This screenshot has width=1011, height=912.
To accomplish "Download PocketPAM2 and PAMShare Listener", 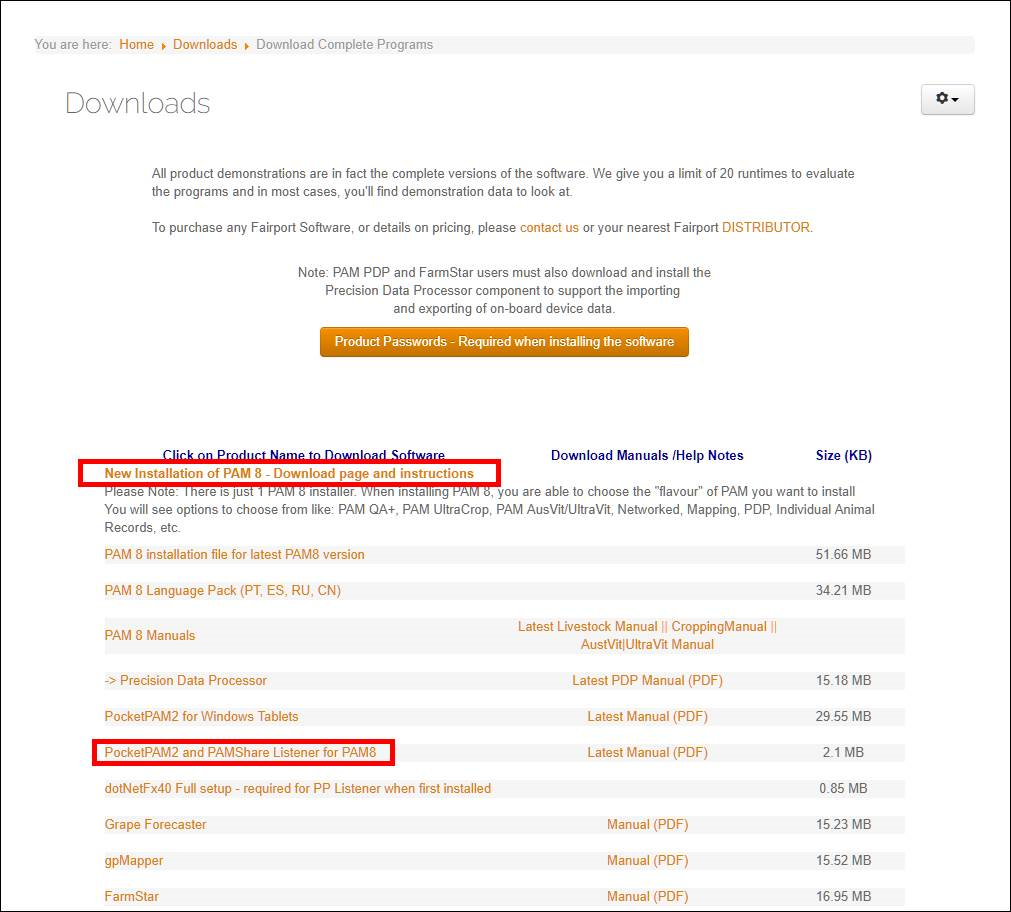I will click(x=240, y=753).
